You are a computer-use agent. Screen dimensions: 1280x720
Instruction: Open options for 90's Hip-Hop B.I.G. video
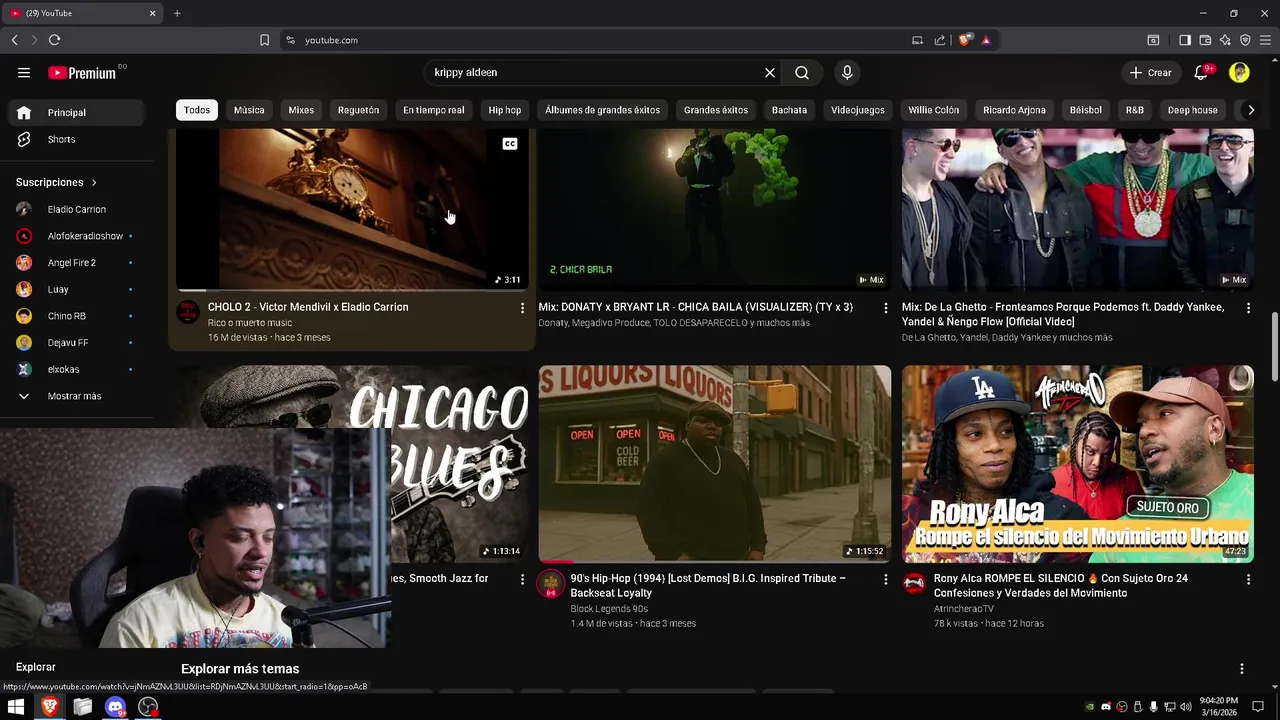[885, 579]
